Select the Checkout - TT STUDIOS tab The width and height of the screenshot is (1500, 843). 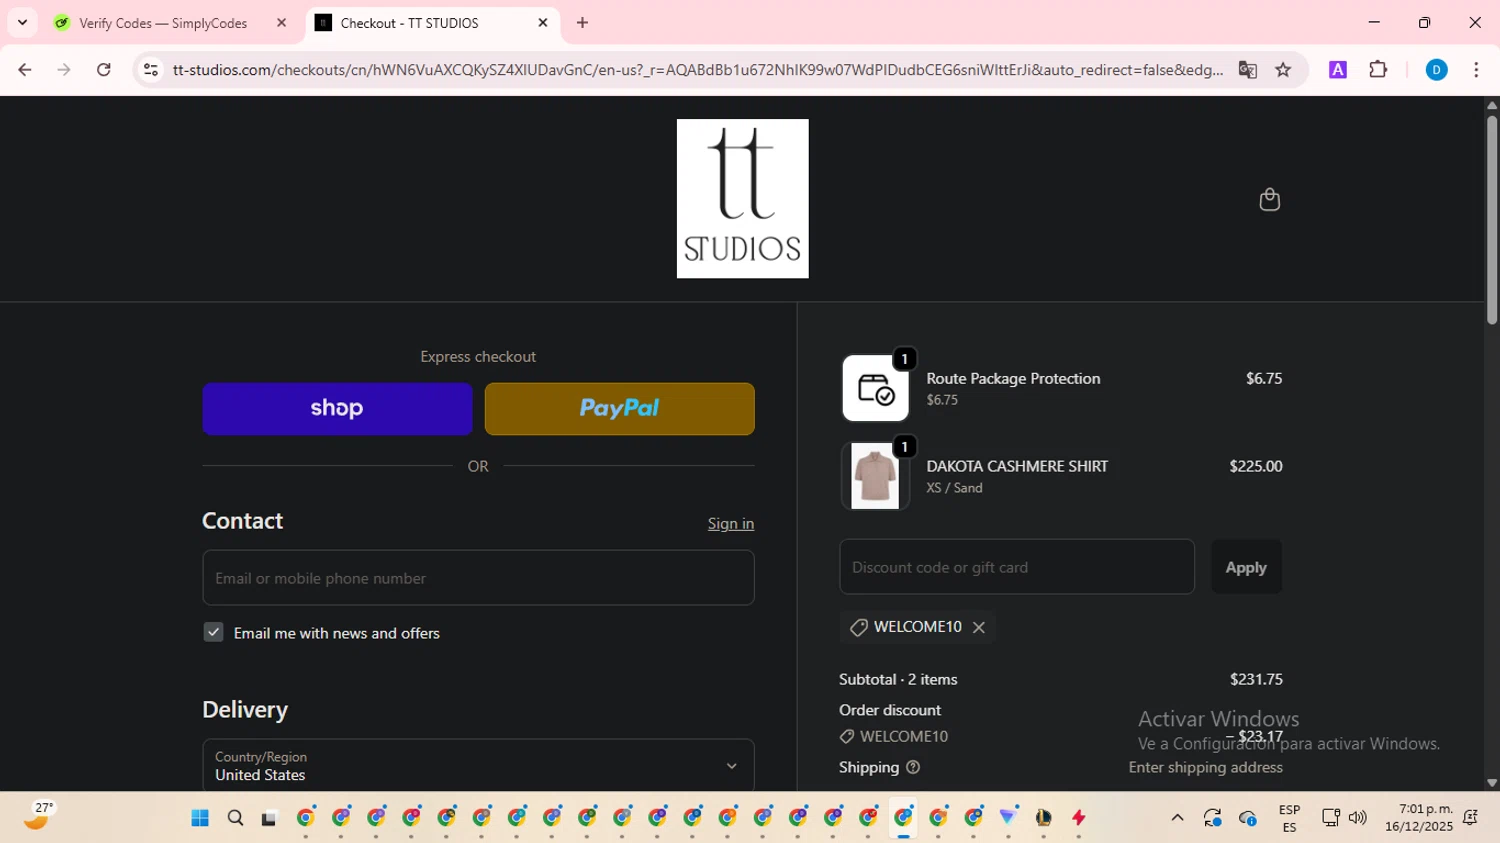point(410,23)
